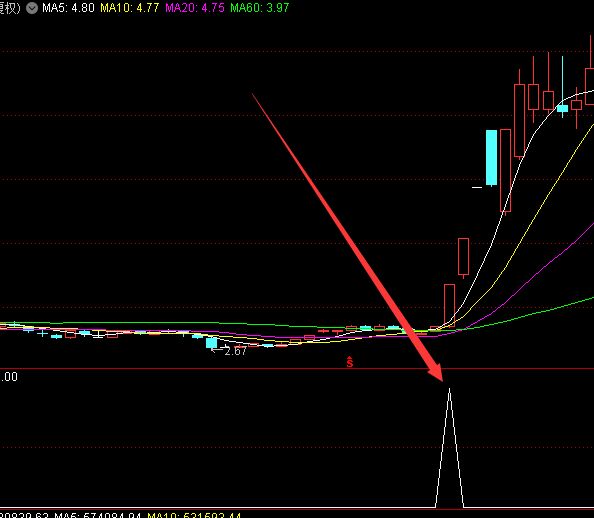The width and height of the screenshot is (594, 518).
Task: Select the large solid cyan candlestick
Action: (x=491, y=158)
